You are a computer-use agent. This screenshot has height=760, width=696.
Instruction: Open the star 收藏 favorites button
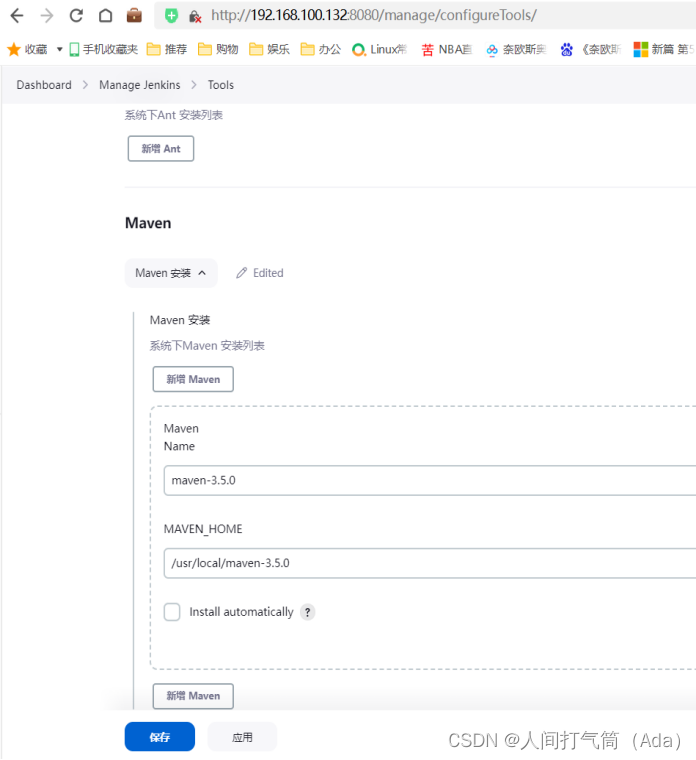coord(28,49)
